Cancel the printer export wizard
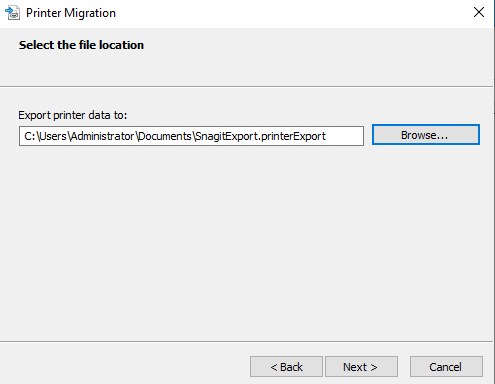The width and height of the screenshot is (495, 384). (x=446, y=367)
